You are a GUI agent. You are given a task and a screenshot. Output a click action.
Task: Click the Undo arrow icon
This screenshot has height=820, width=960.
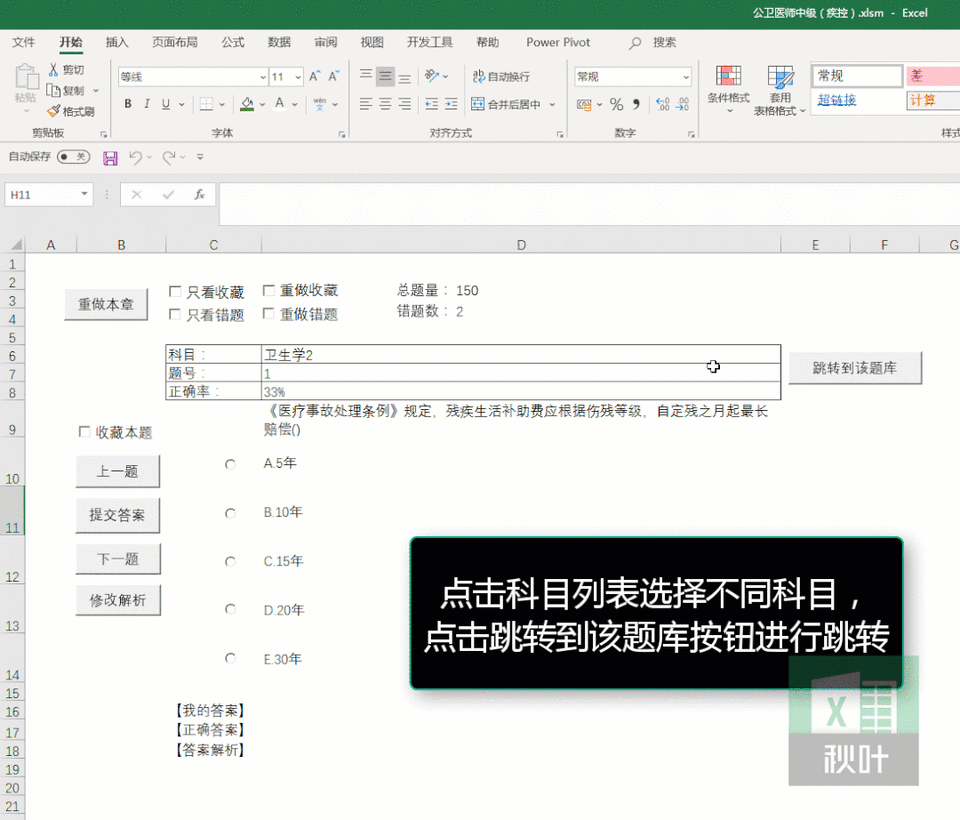(135, 158)
